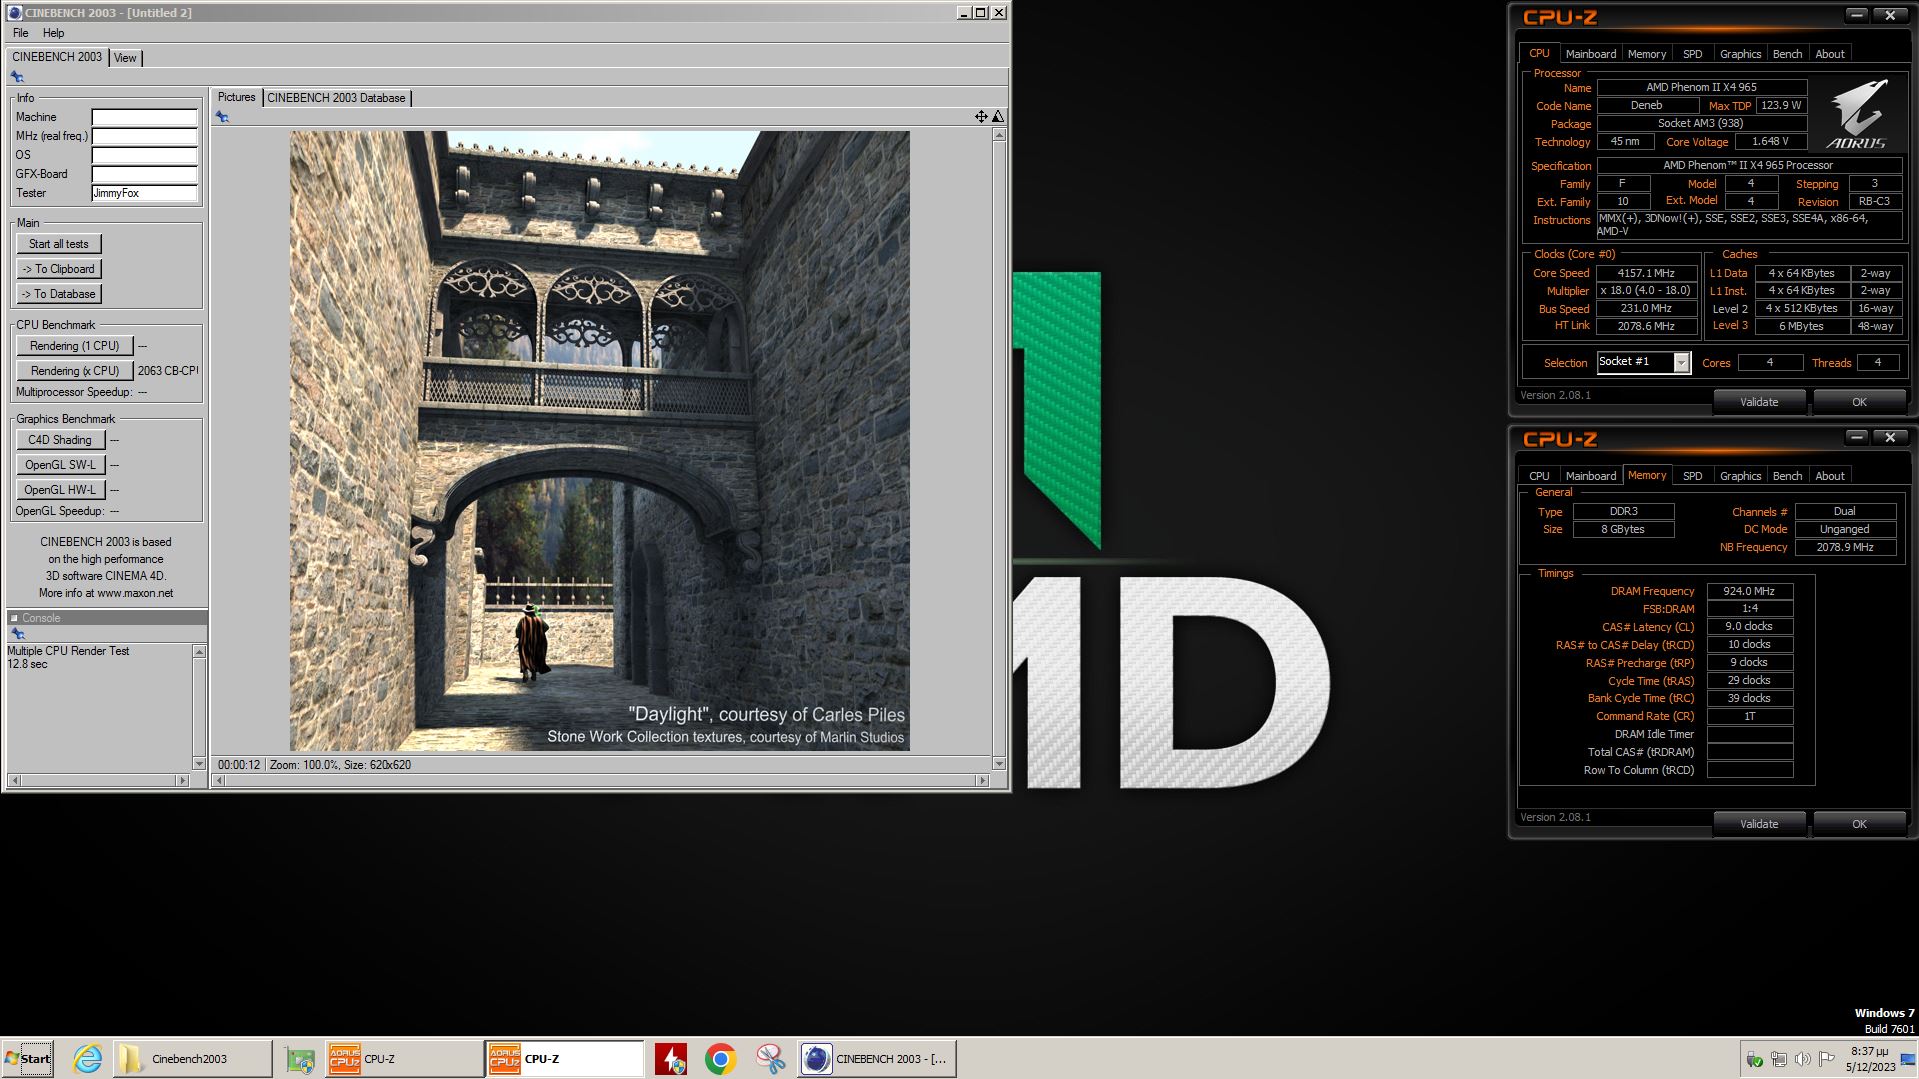Image resolution: width=1919 pixels, height=1079 pixels.
Task: Open the Action Center flag tray icon
Action: tap(1826, 1059)
